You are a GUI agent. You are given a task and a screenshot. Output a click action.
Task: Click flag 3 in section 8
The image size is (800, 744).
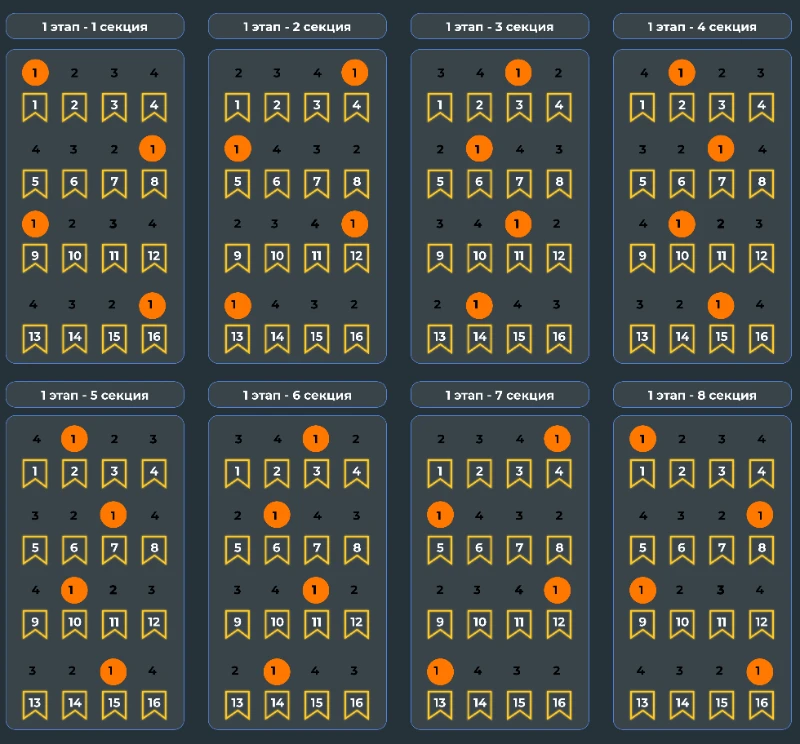pyautogui.click(x=722, y=473)
